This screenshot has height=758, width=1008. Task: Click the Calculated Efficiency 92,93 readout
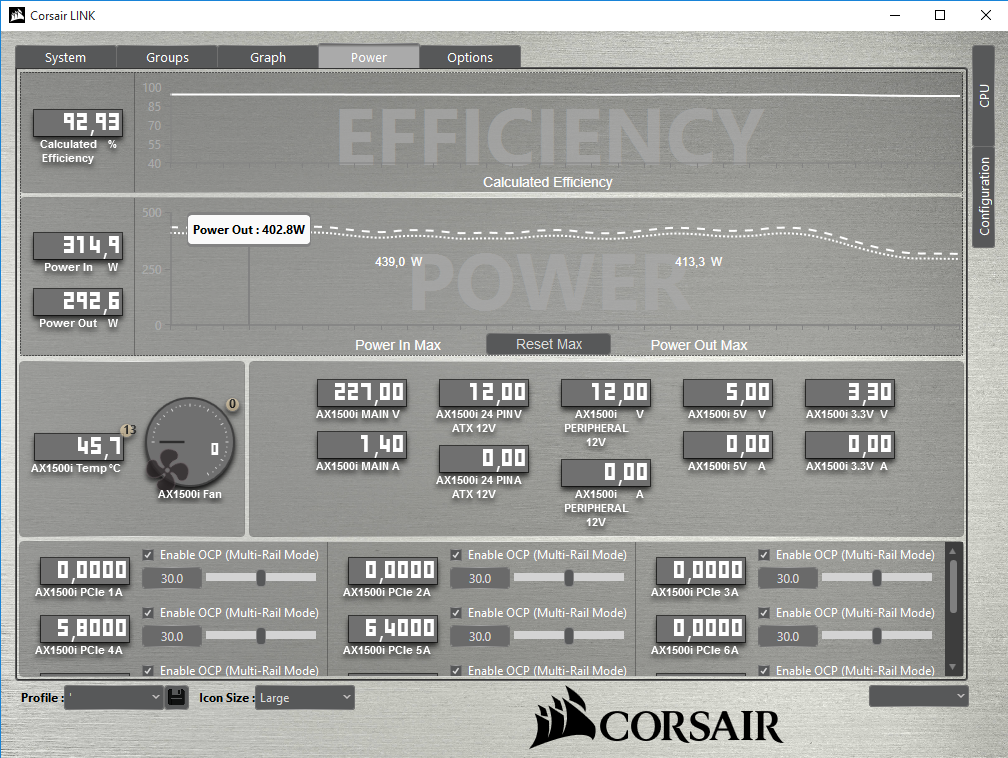click(78, 122)
